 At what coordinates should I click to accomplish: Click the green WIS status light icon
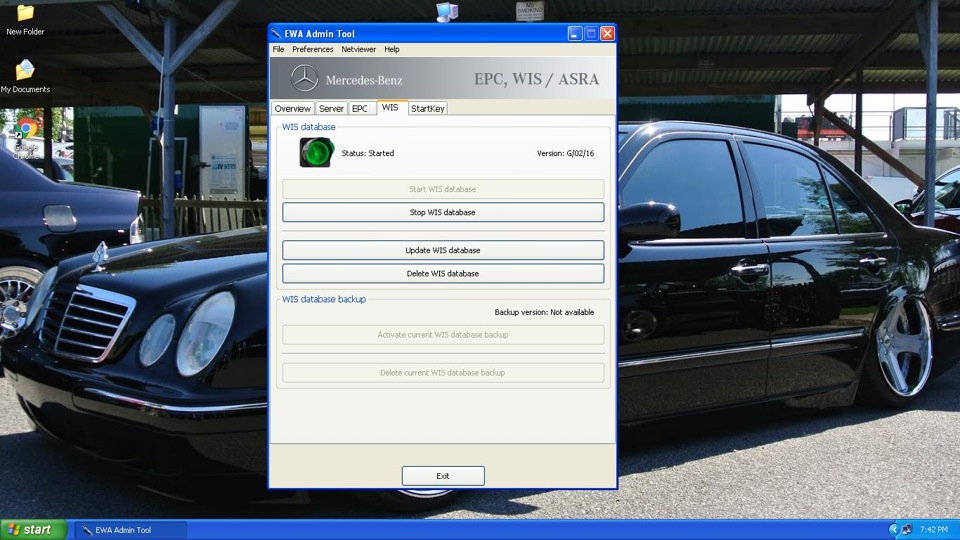[317, 152]
